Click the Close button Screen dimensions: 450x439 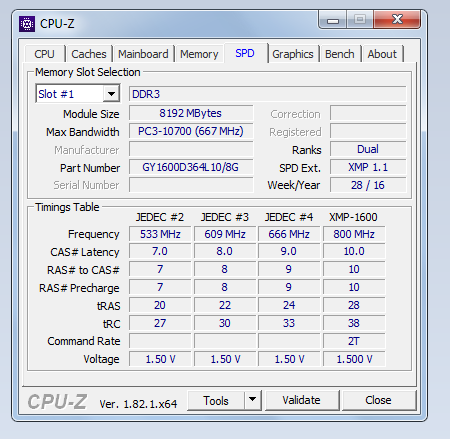378,400
